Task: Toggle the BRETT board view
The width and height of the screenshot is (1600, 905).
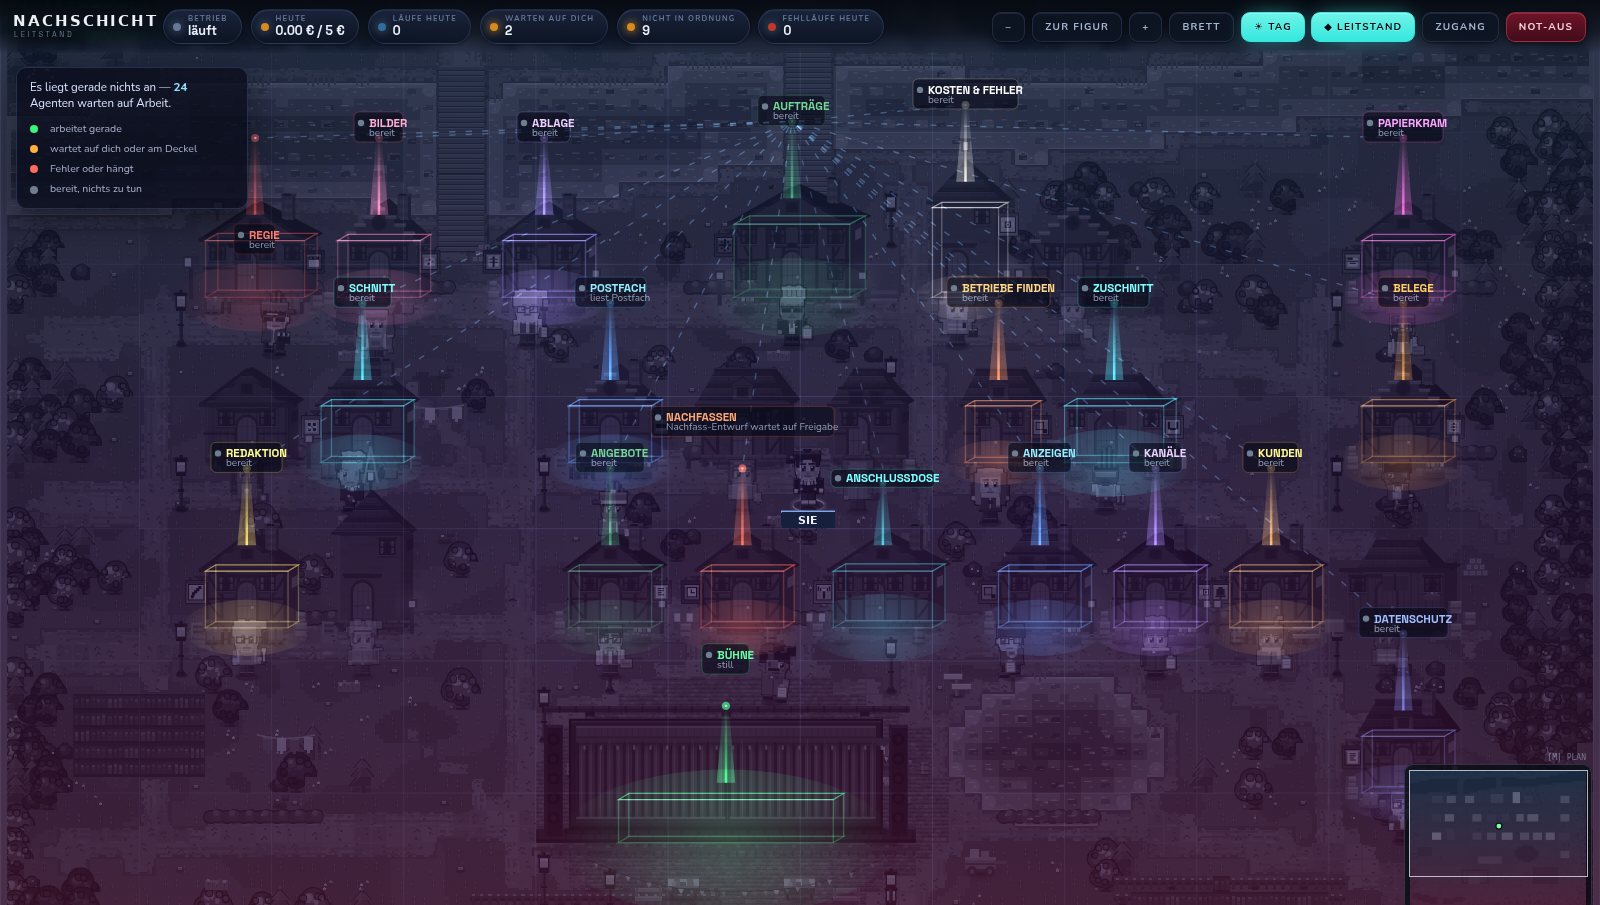Action: coord(1201,27)
